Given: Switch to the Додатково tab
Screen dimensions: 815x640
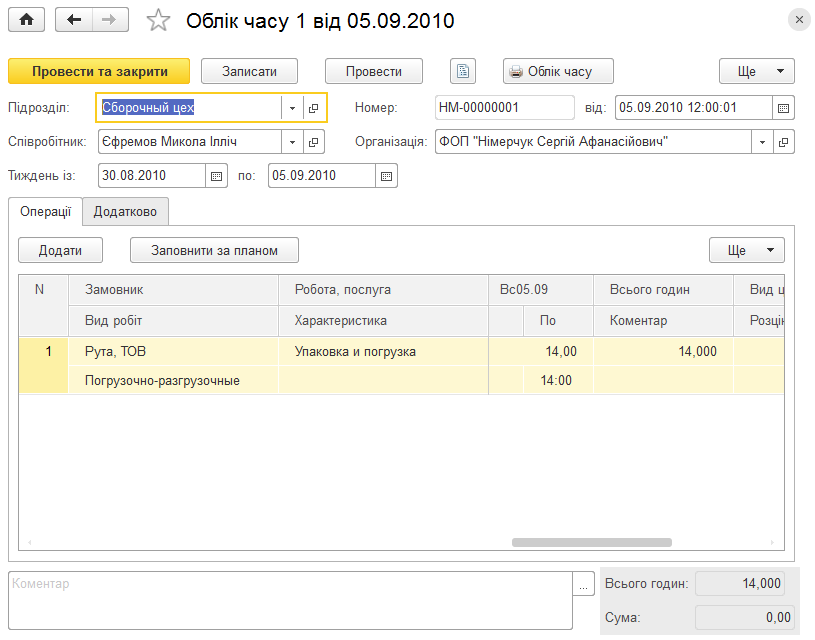Looking at the screenshot, I should tap(125, 212).
